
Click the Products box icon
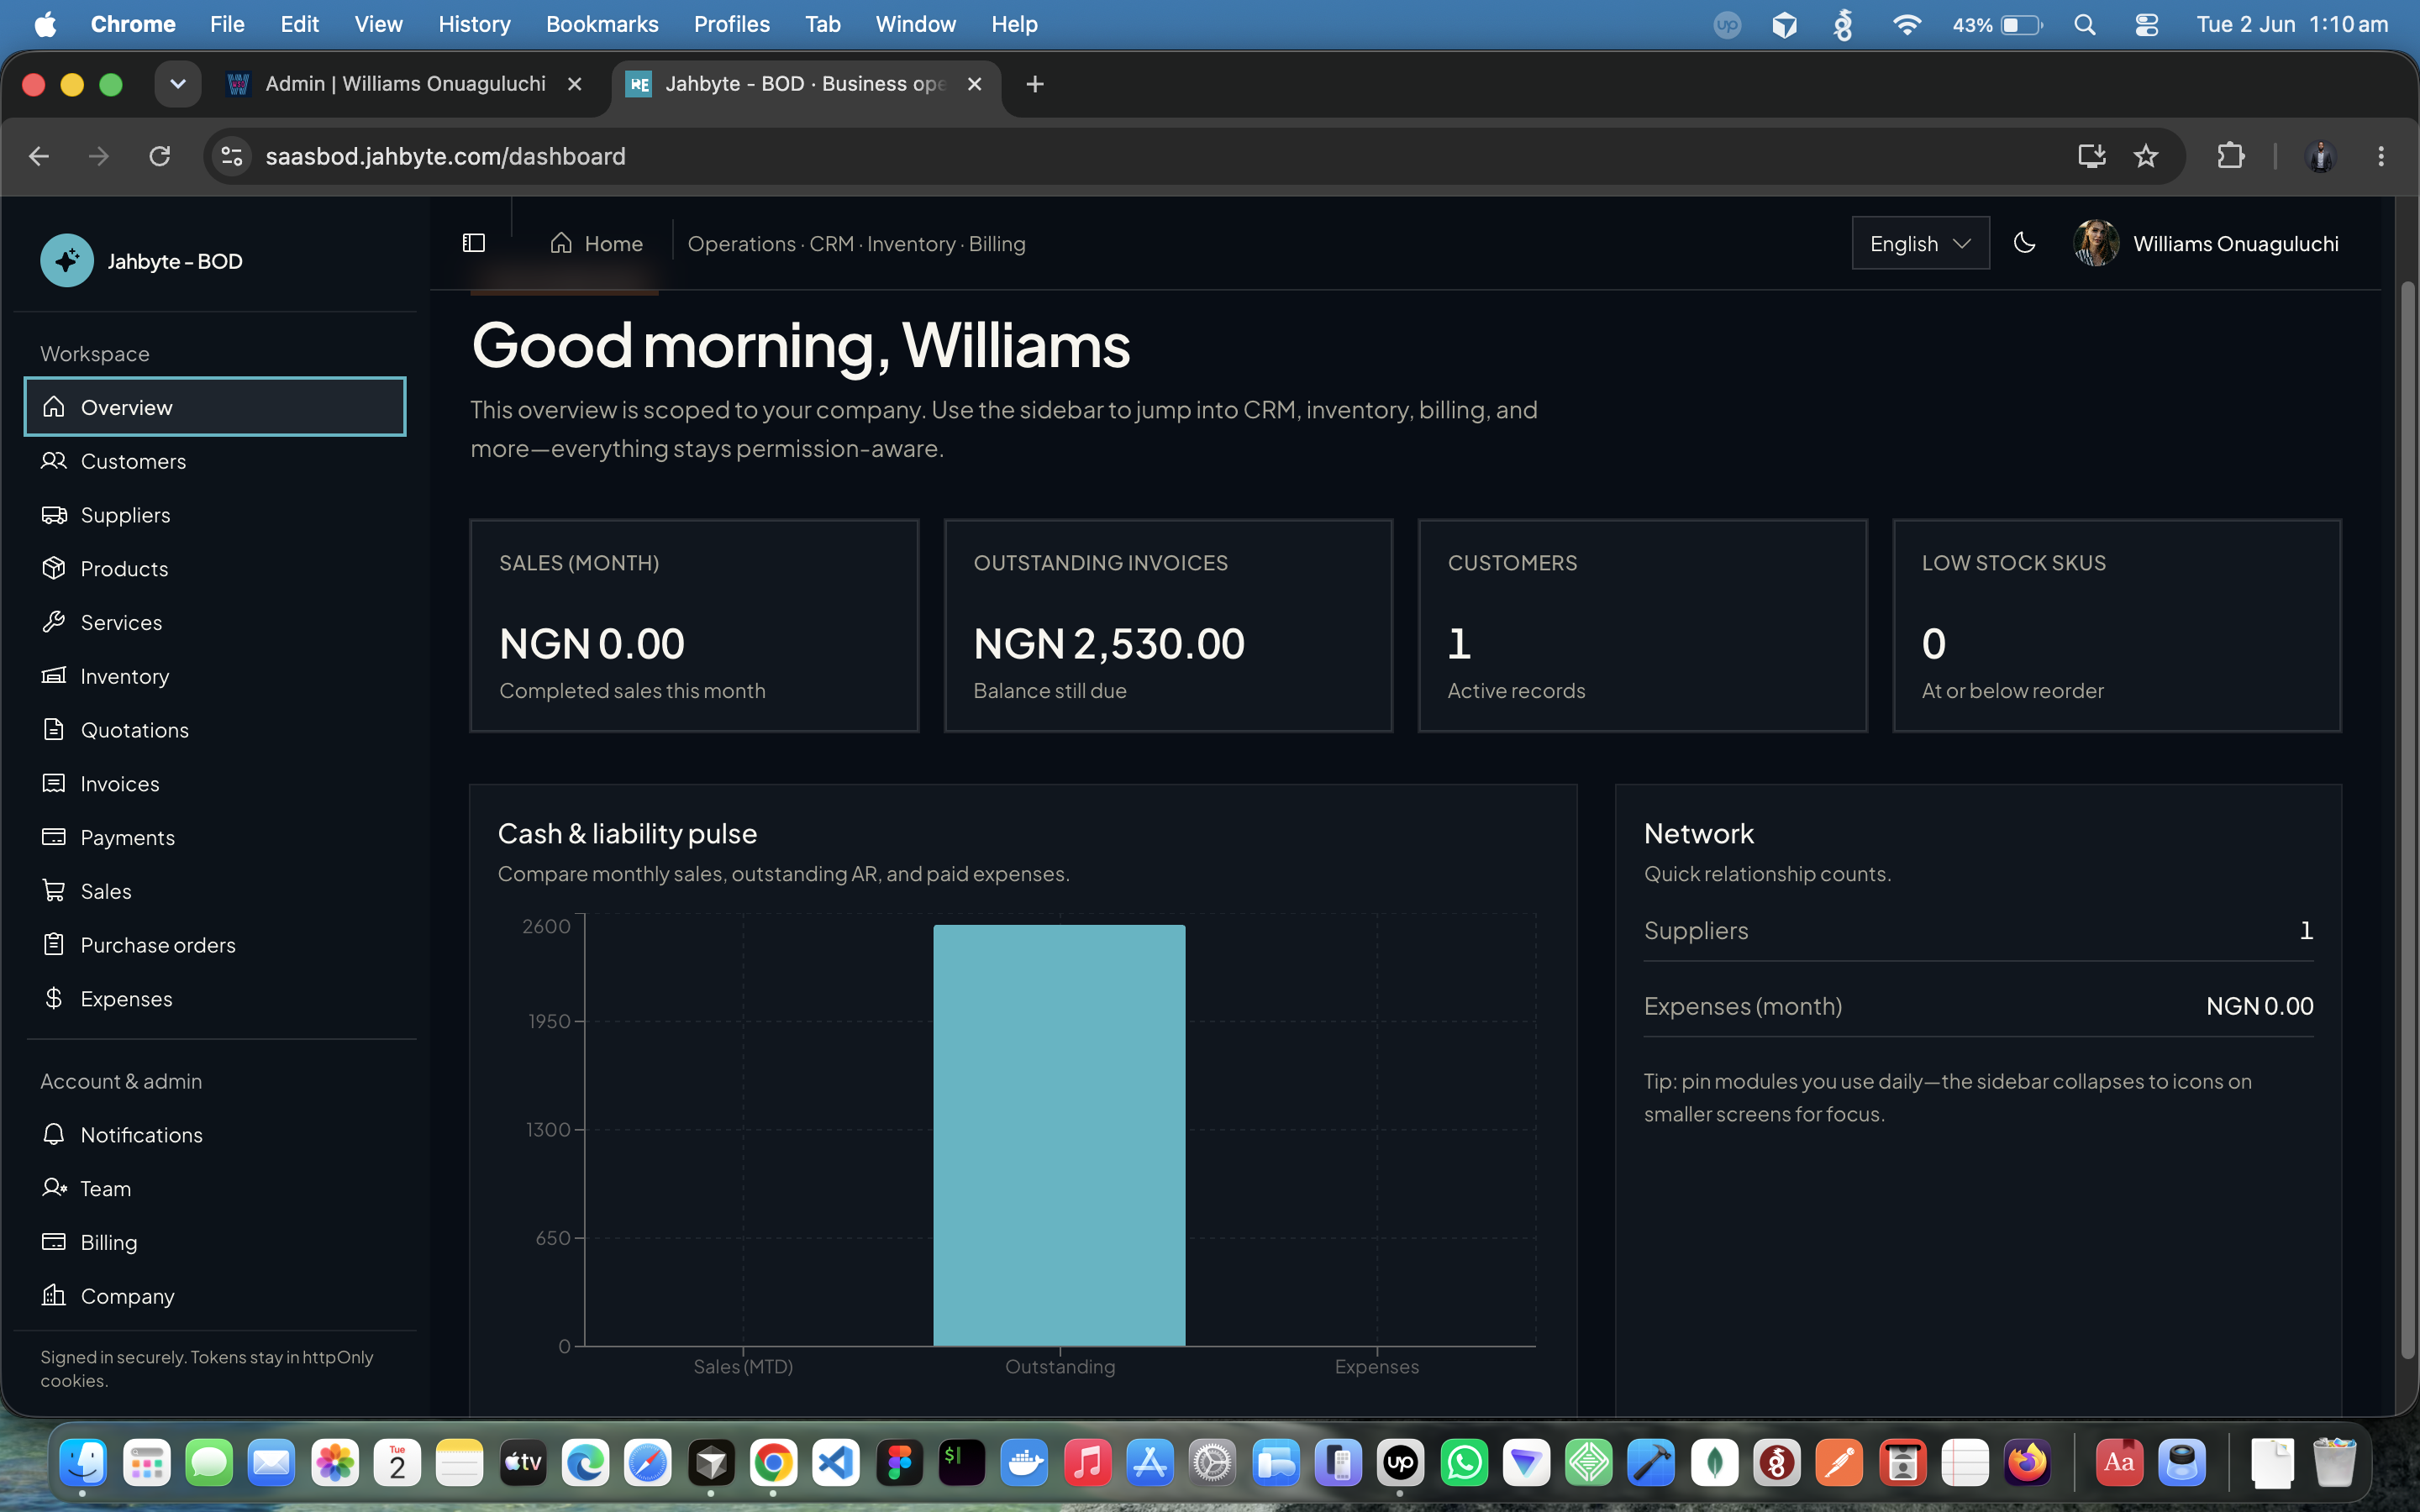(54, 568)
